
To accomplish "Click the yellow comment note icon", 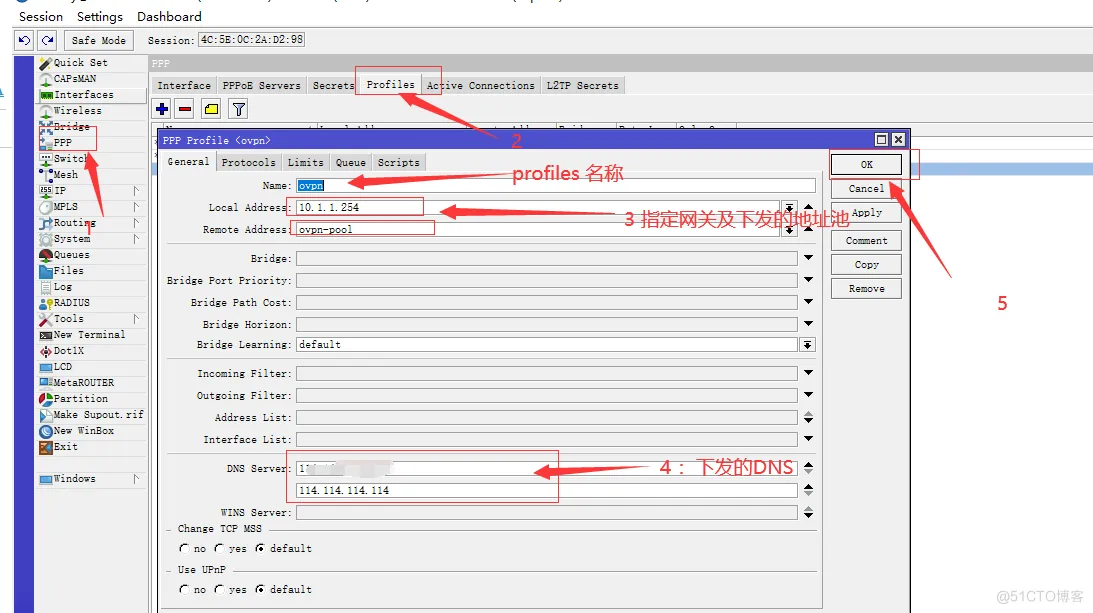I will click(211, 109).
